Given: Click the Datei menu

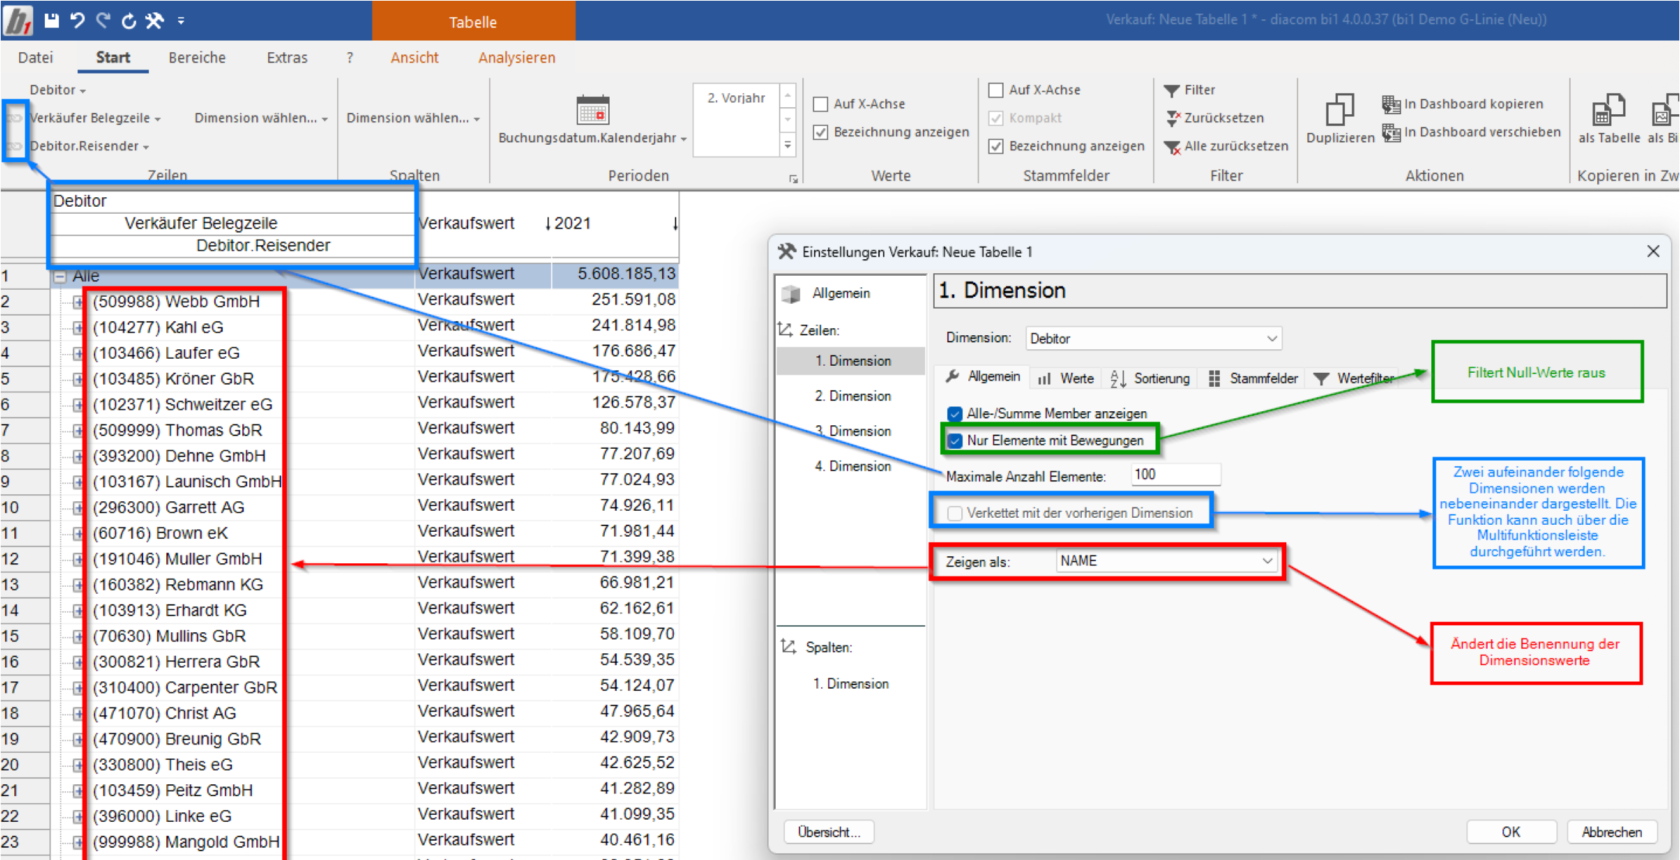Looking at the screenshot, I should click(x=35, y=58).
